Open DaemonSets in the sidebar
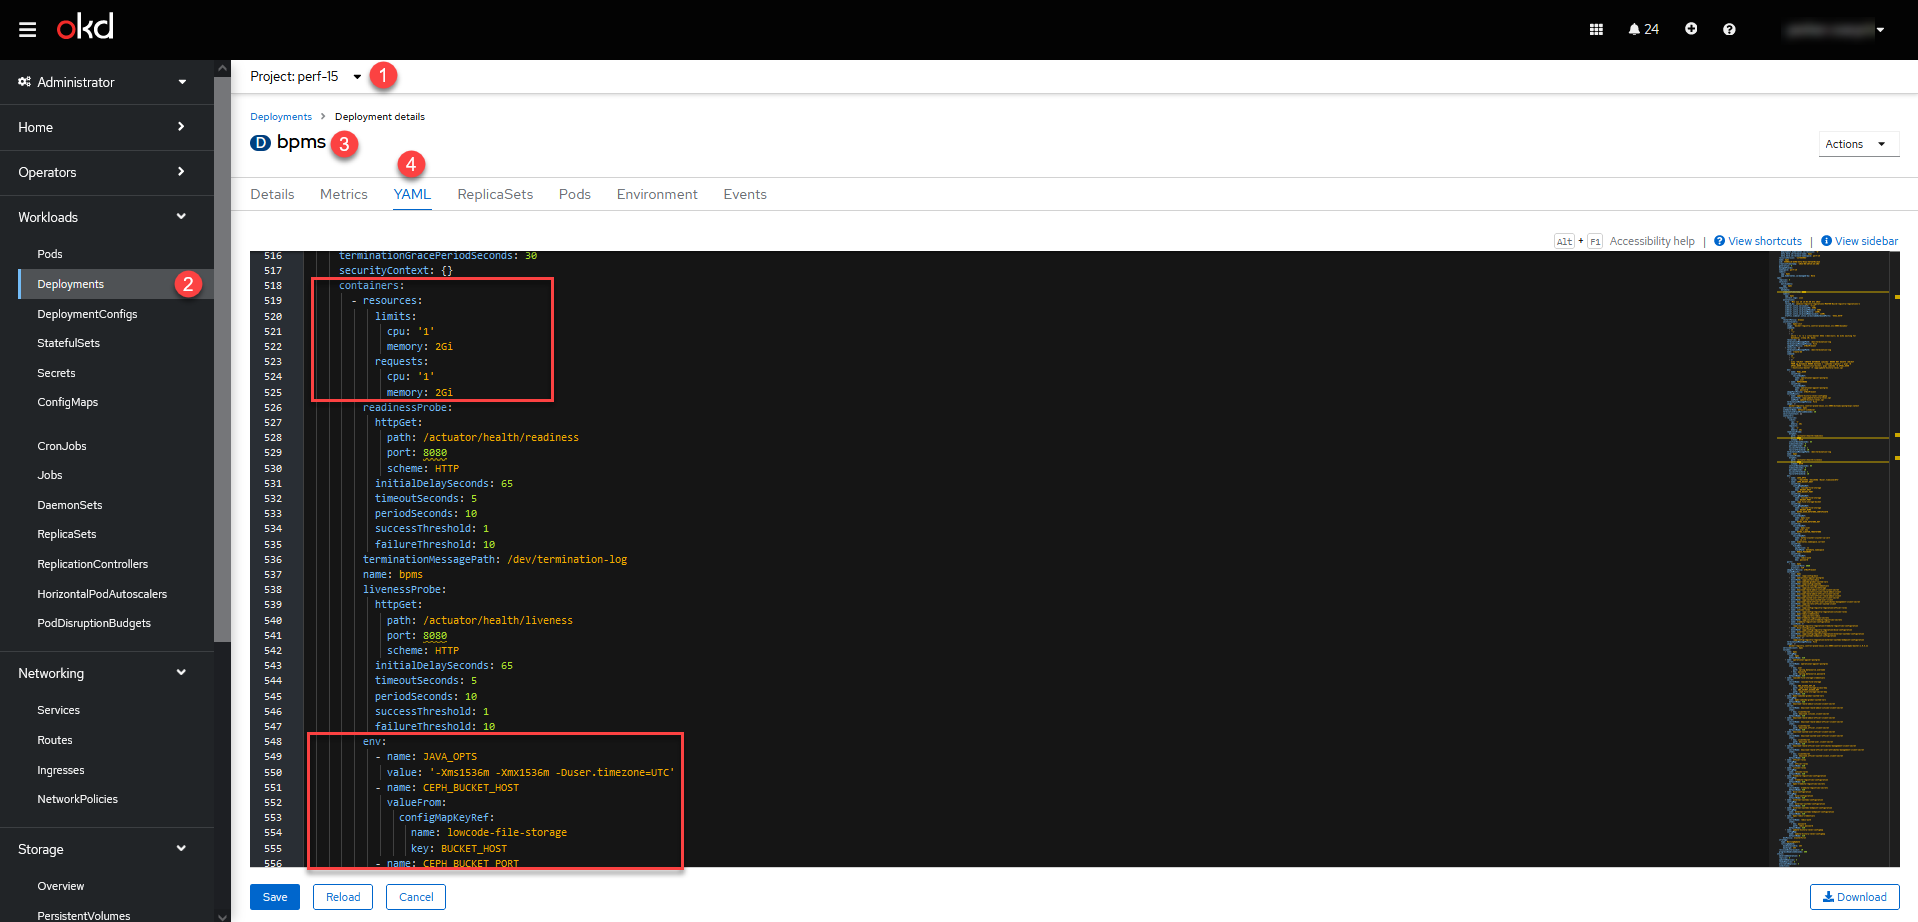Viewport: 1918px width, 922px height. [70, 505]
